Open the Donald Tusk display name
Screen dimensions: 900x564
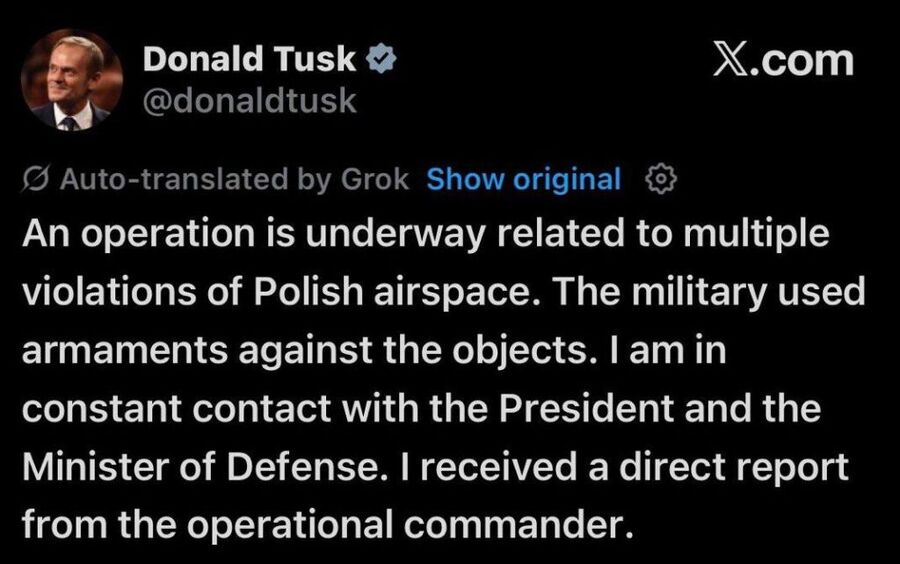[x=249, y=59]
